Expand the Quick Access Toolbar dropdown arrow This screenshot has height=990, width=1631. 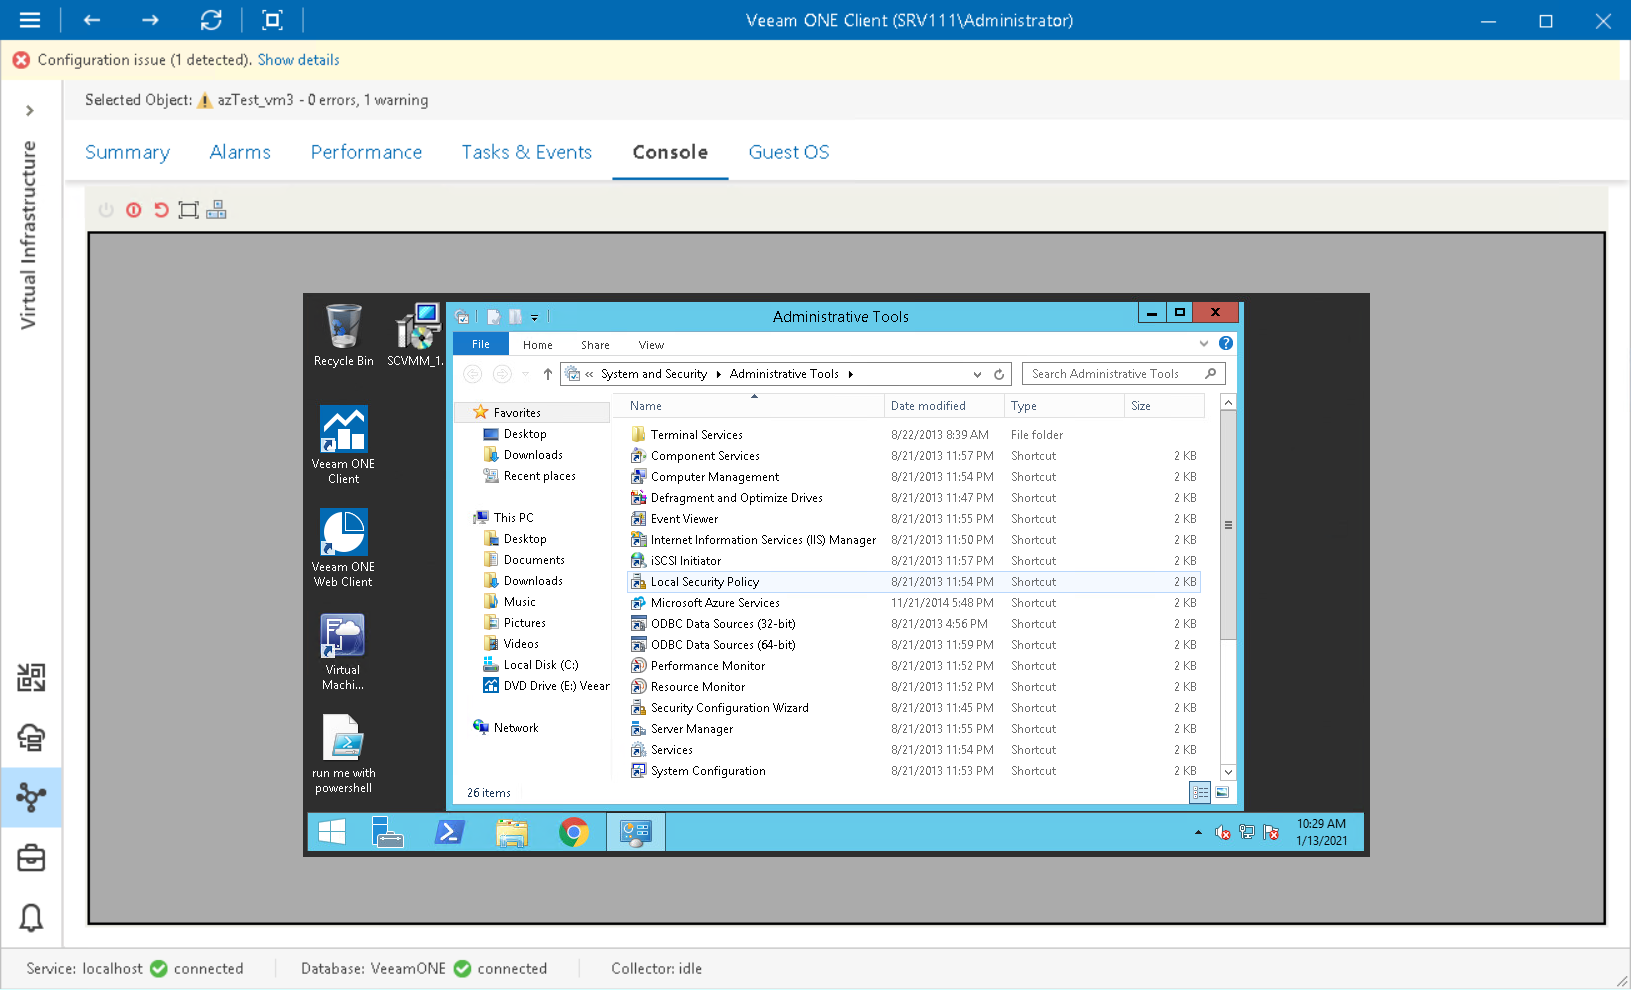click(535, 317)
